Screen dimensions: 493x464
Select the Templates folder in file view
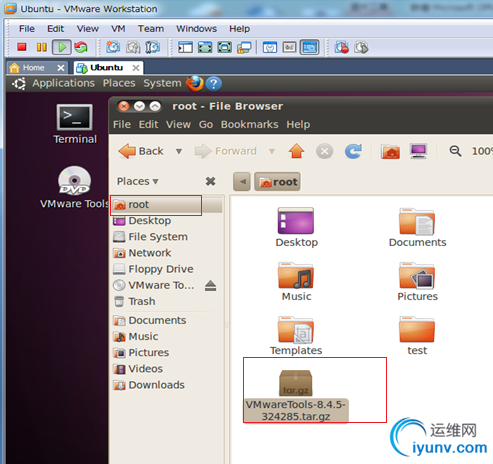[296, 336]
